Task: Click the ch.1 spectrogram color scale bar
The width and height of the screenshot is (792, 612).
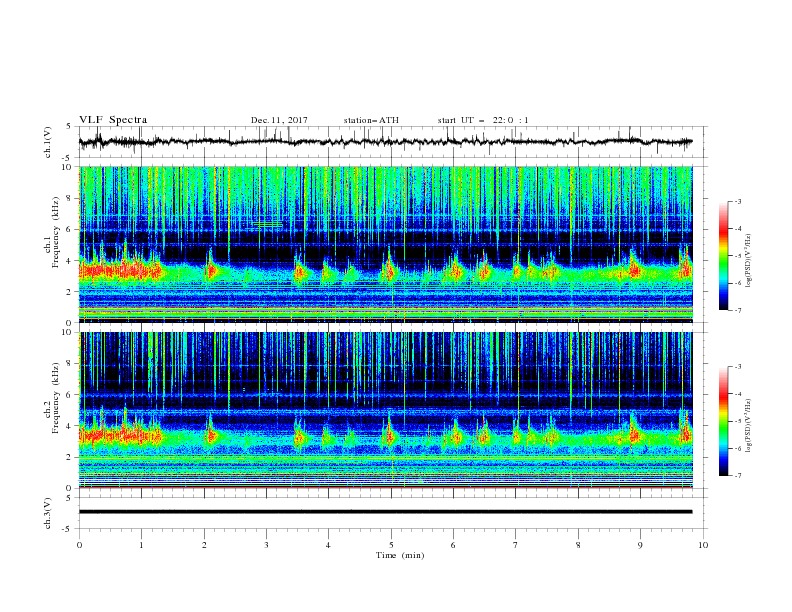Action: [723, 256]
